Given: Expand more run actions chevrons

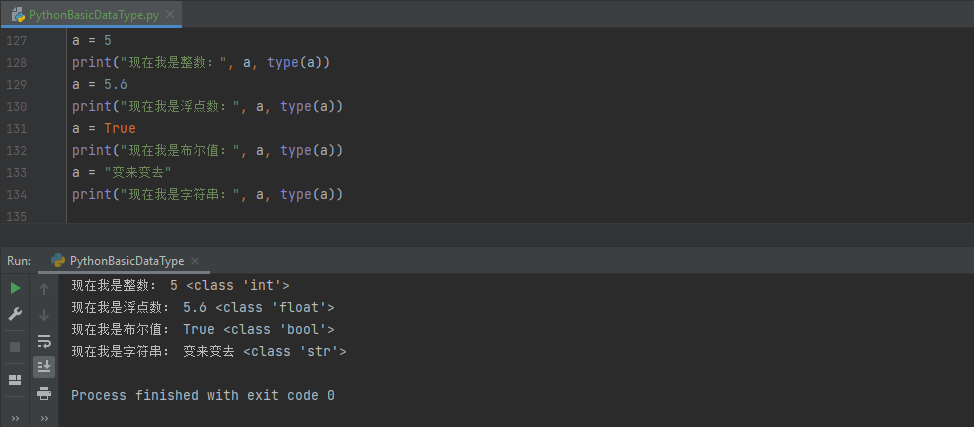Looking at the screenshot, I should tap(15, 418).
